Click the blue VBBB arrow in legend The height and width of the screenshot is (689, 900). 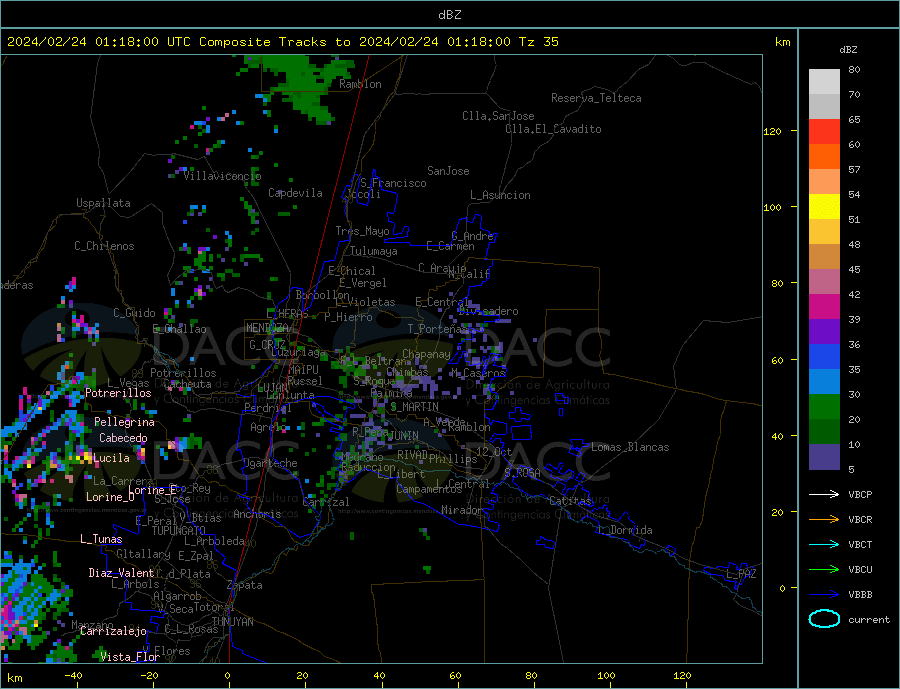[824, 594]
